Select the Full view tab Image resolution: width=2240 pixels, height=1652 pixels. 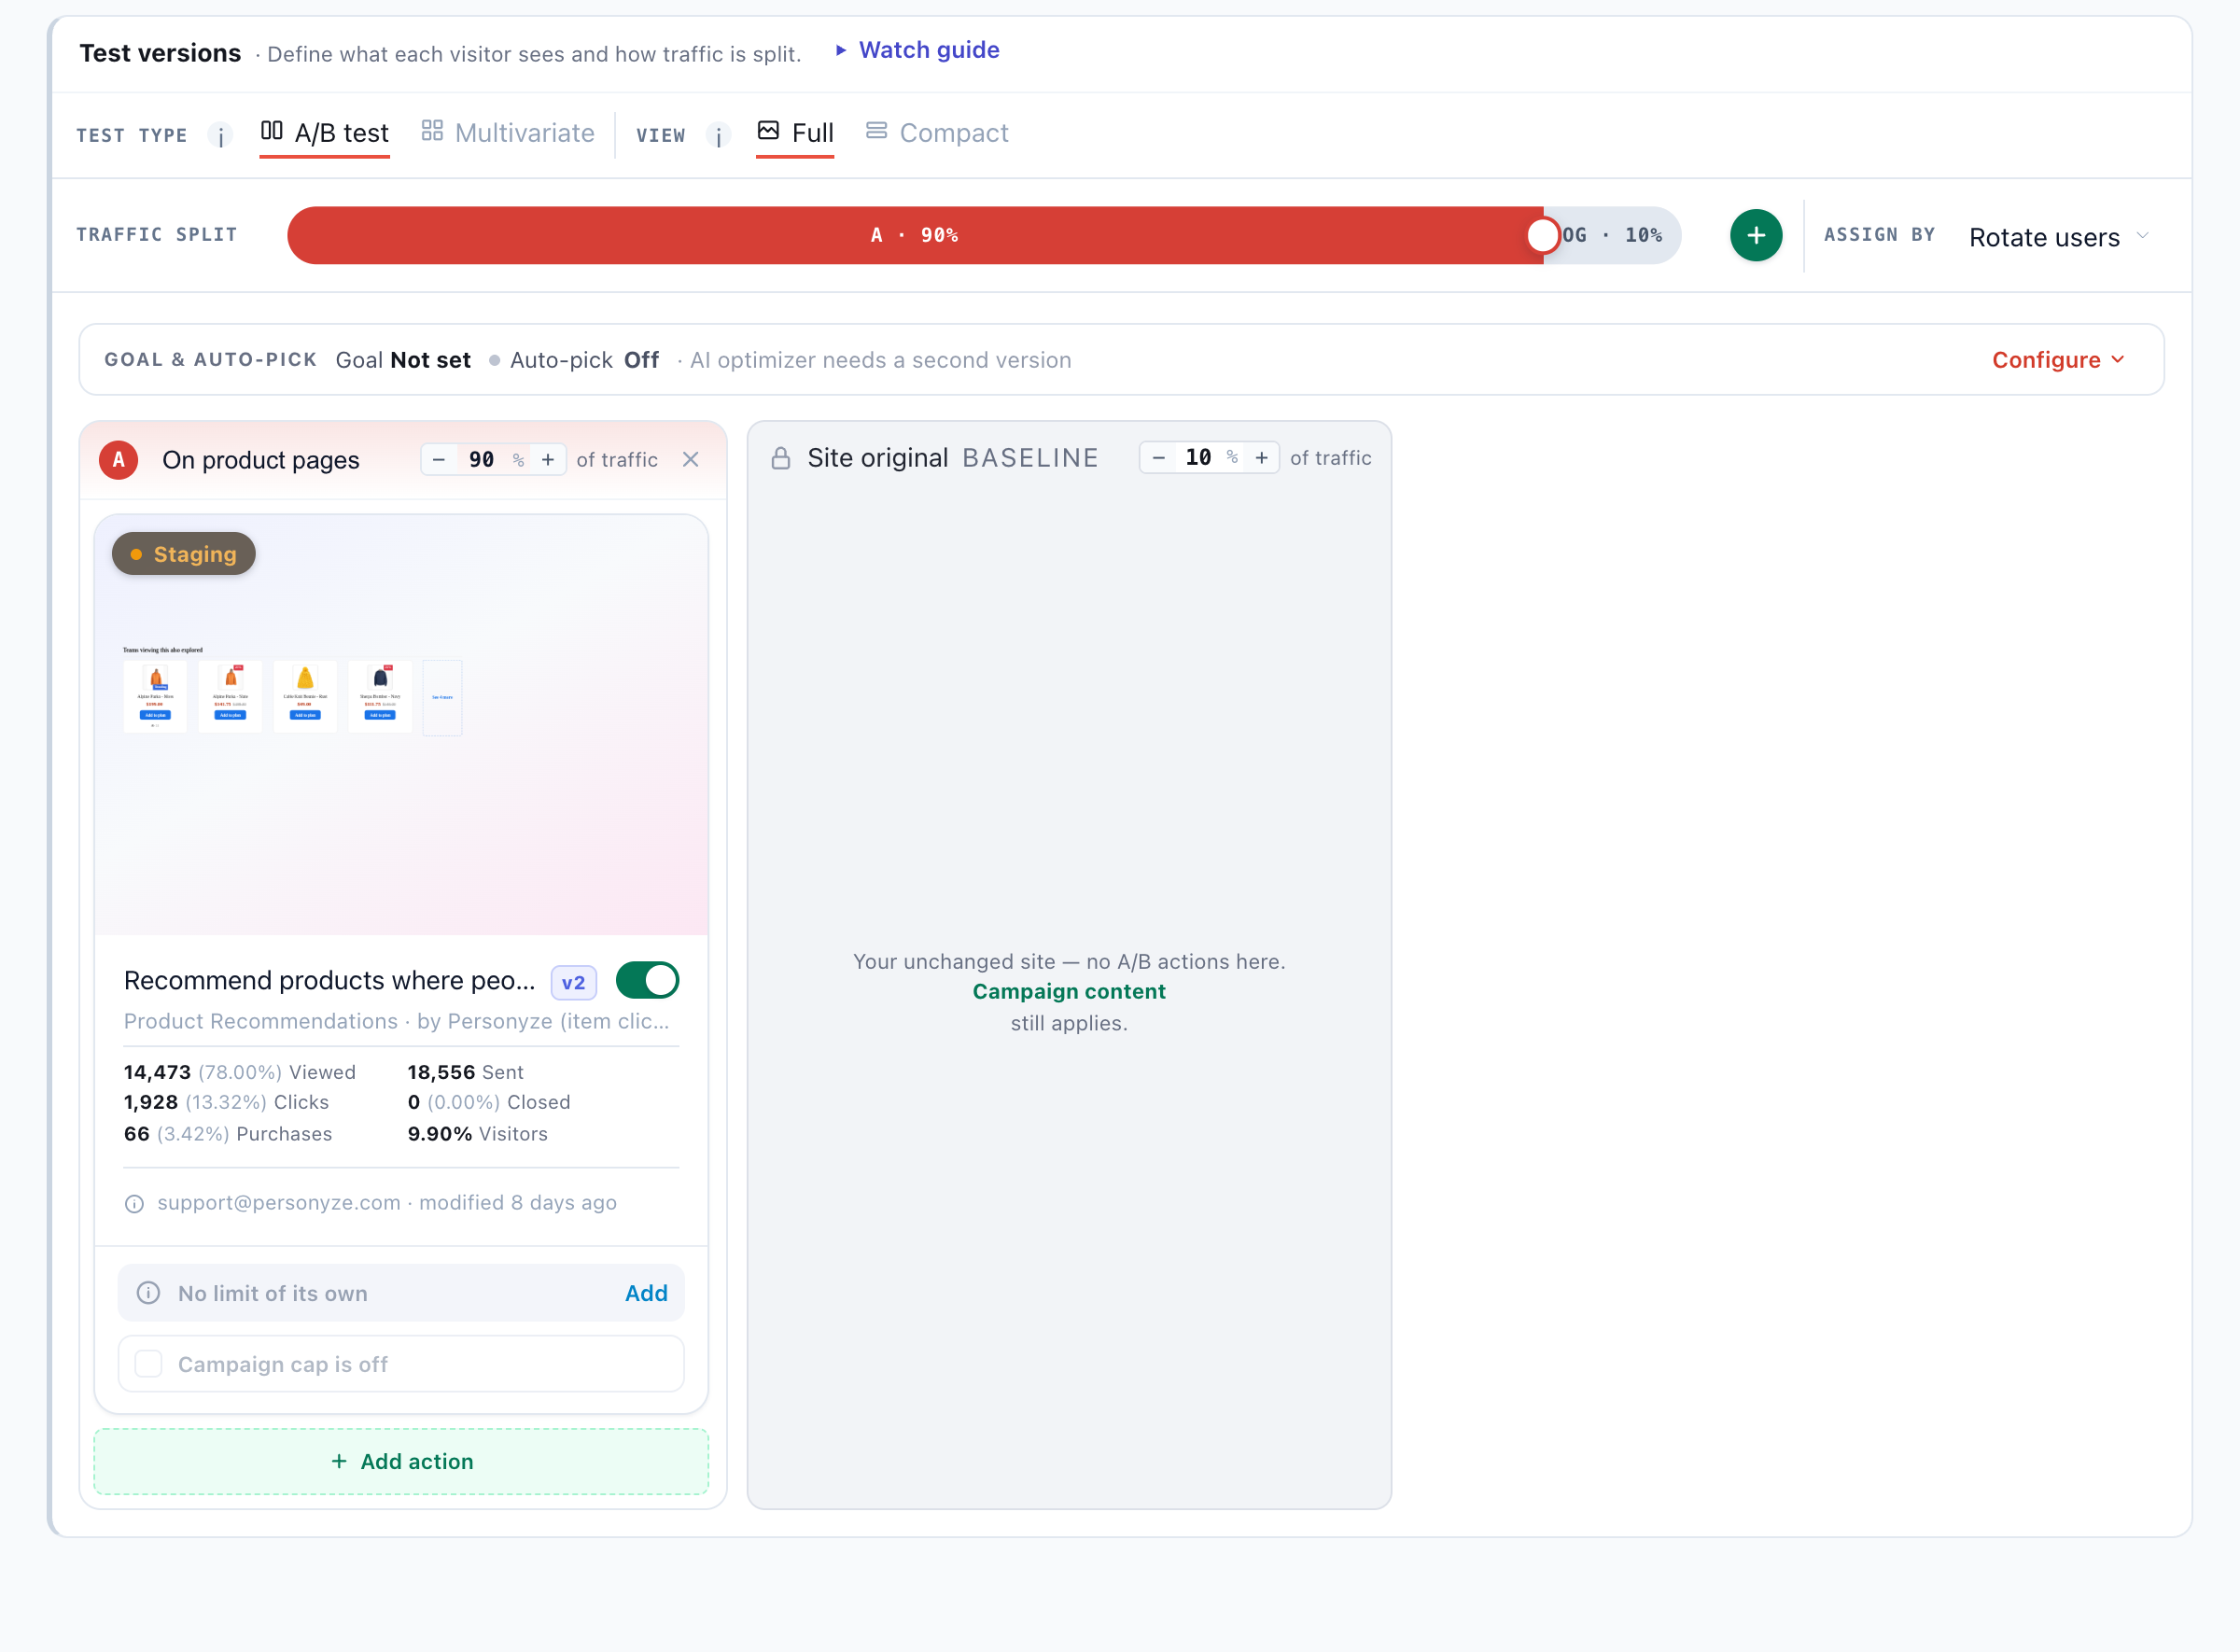[x=795, y=134]
